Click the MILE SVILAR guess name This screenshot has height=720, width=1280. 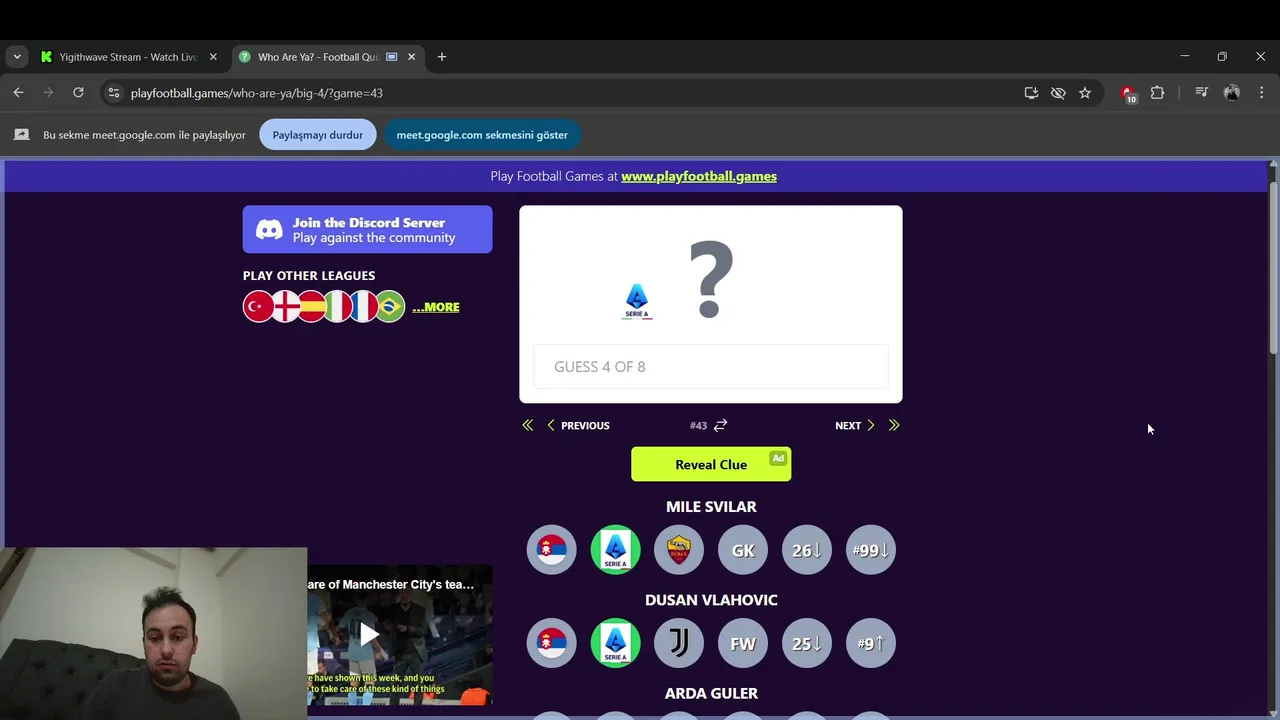tap(711, 507)
